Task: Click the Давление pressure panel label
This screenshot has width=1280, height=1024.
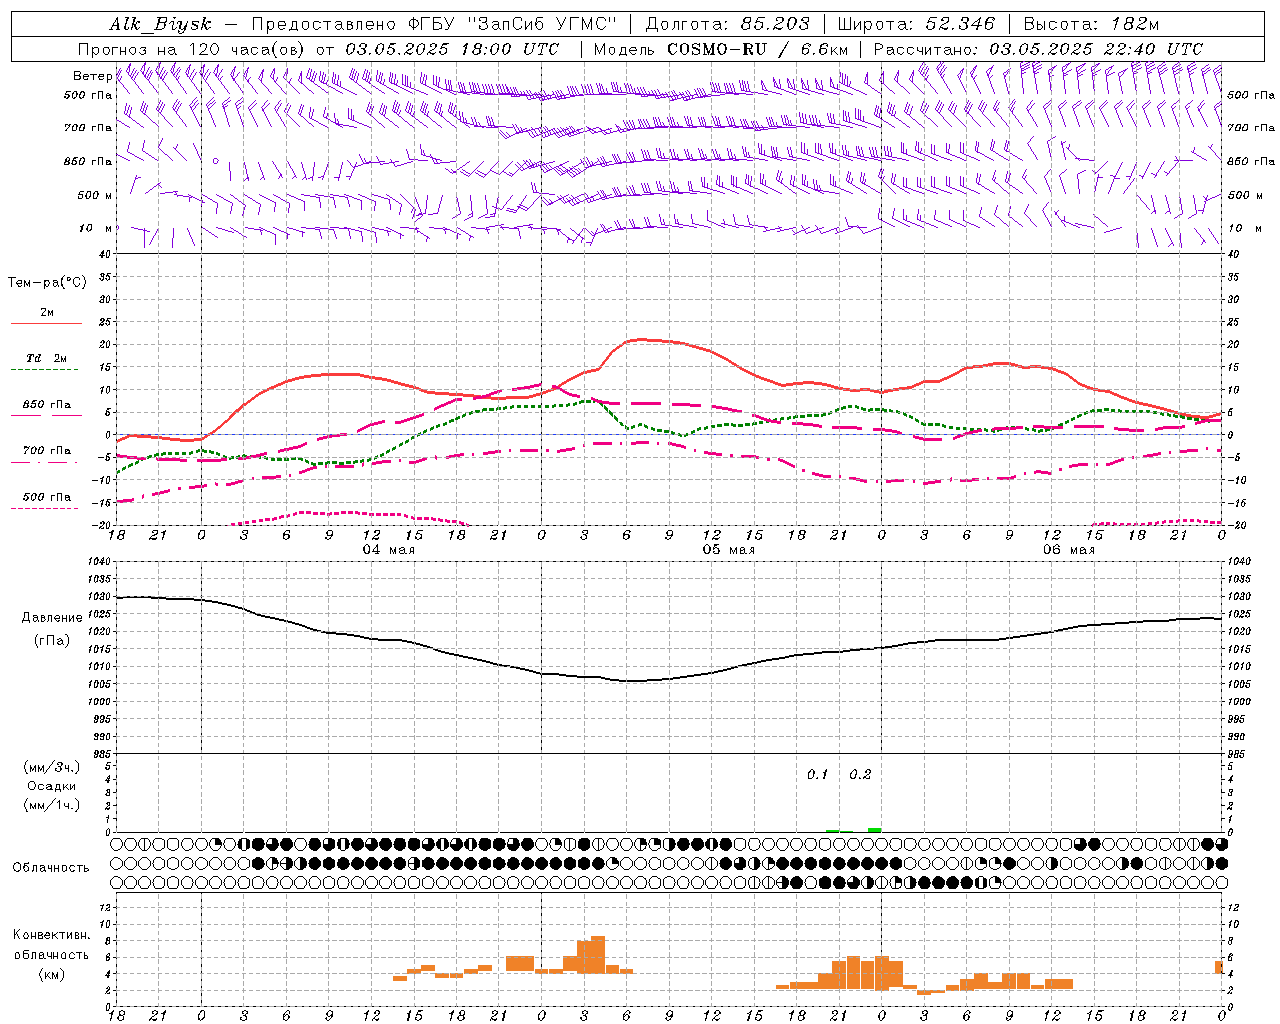Action: pyautogui.click(x=51, y=618)
